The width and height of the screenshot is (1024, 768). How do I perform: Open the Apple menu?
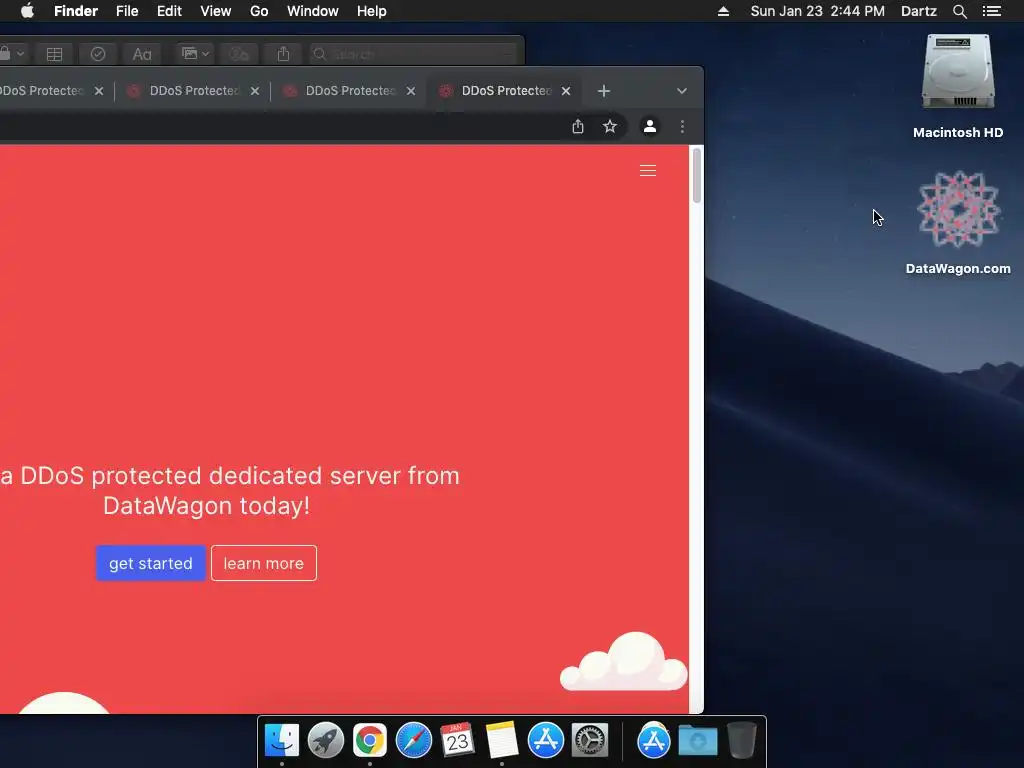27,11
